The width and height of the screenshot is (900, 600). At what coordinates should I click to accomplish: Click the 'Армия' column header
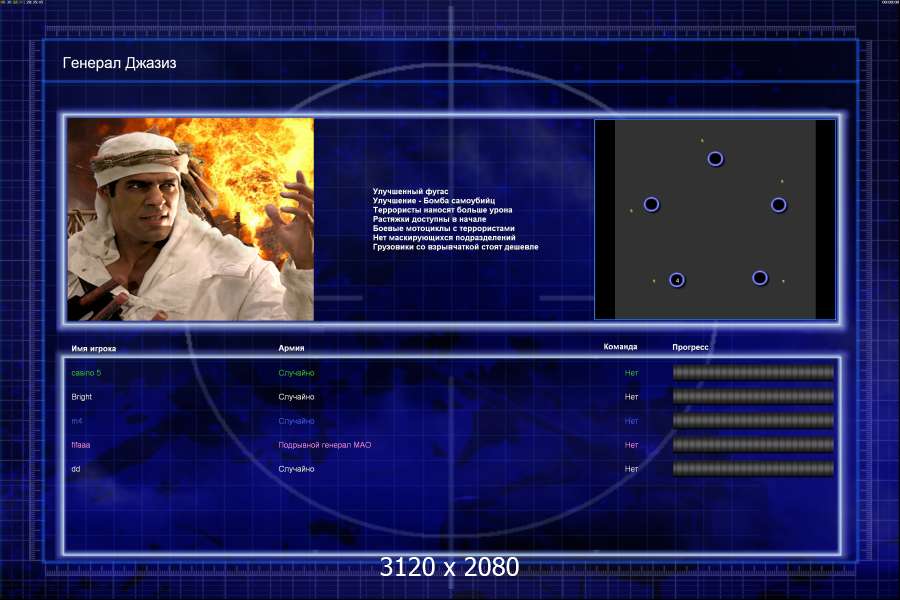(291, 349)
